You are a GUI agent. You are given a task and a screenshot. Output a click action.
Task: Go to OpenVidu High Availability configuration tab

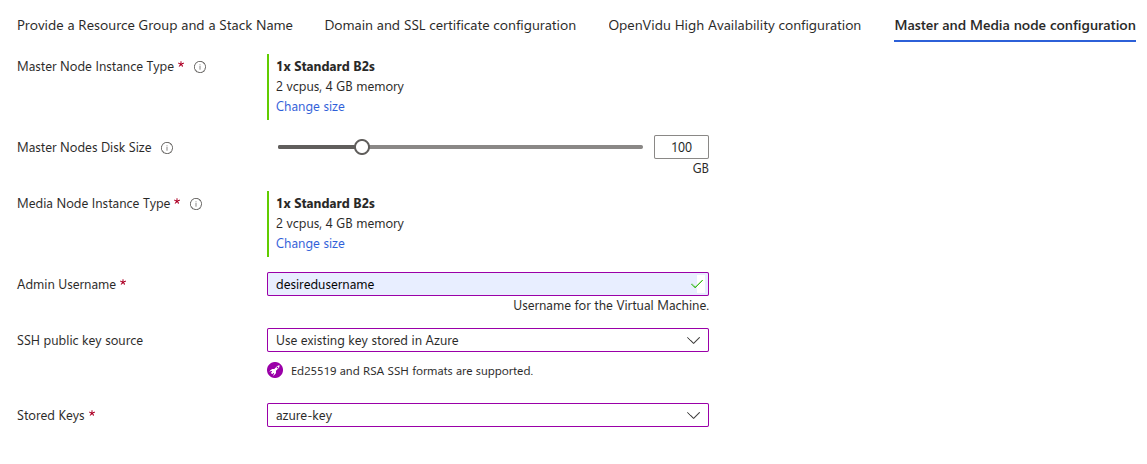(734, 26)
